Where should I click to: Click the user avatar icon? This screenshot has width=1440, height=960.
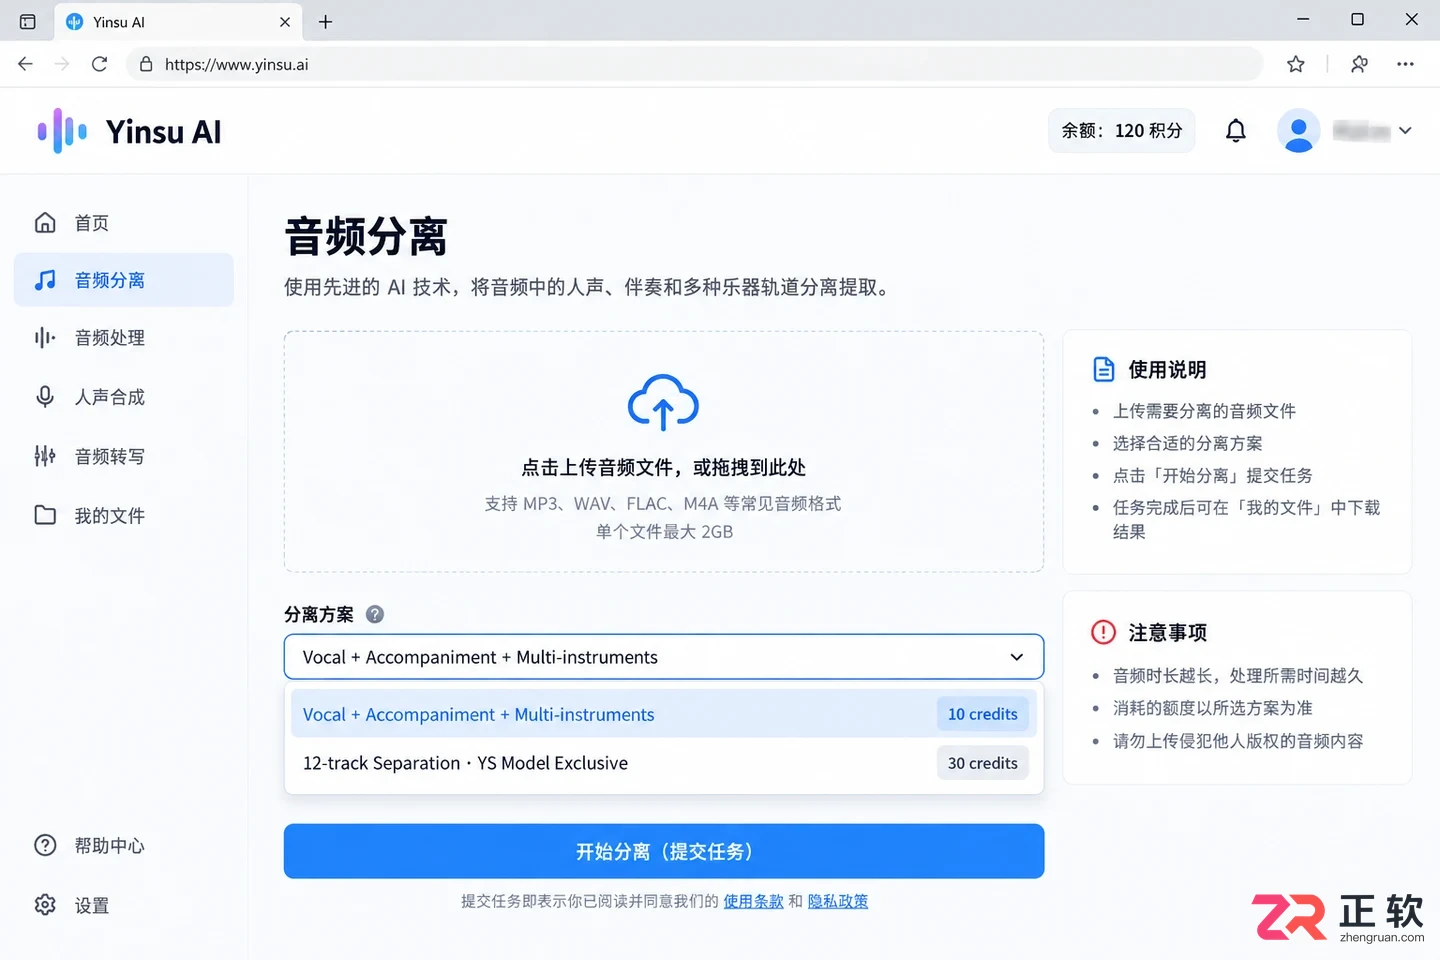tap(1298, 131)
